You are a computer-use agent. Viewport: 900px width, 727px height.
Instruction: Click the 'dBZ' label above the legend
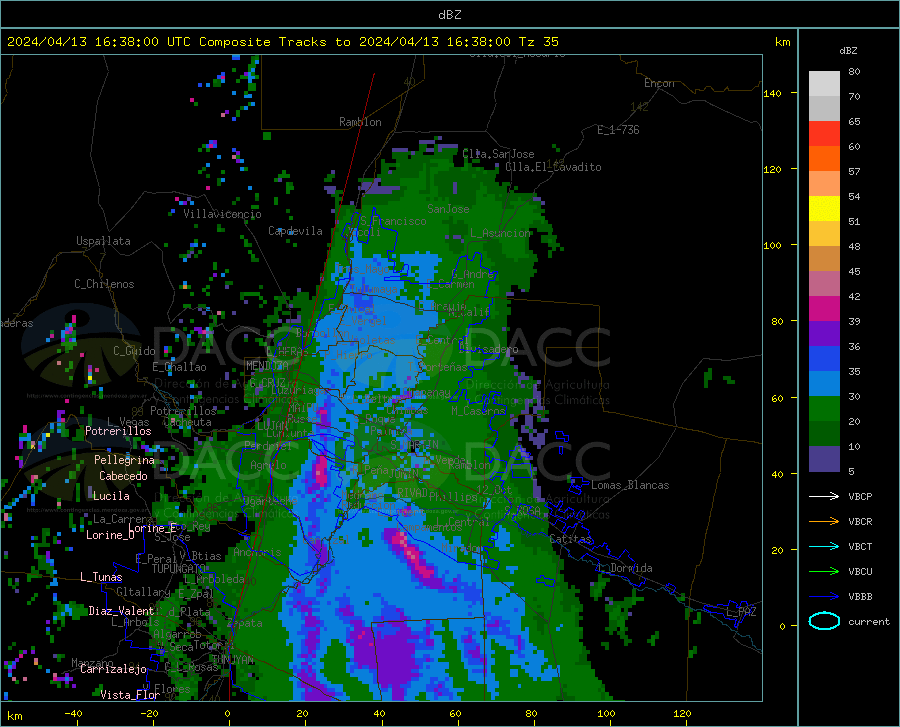point(848,51)
